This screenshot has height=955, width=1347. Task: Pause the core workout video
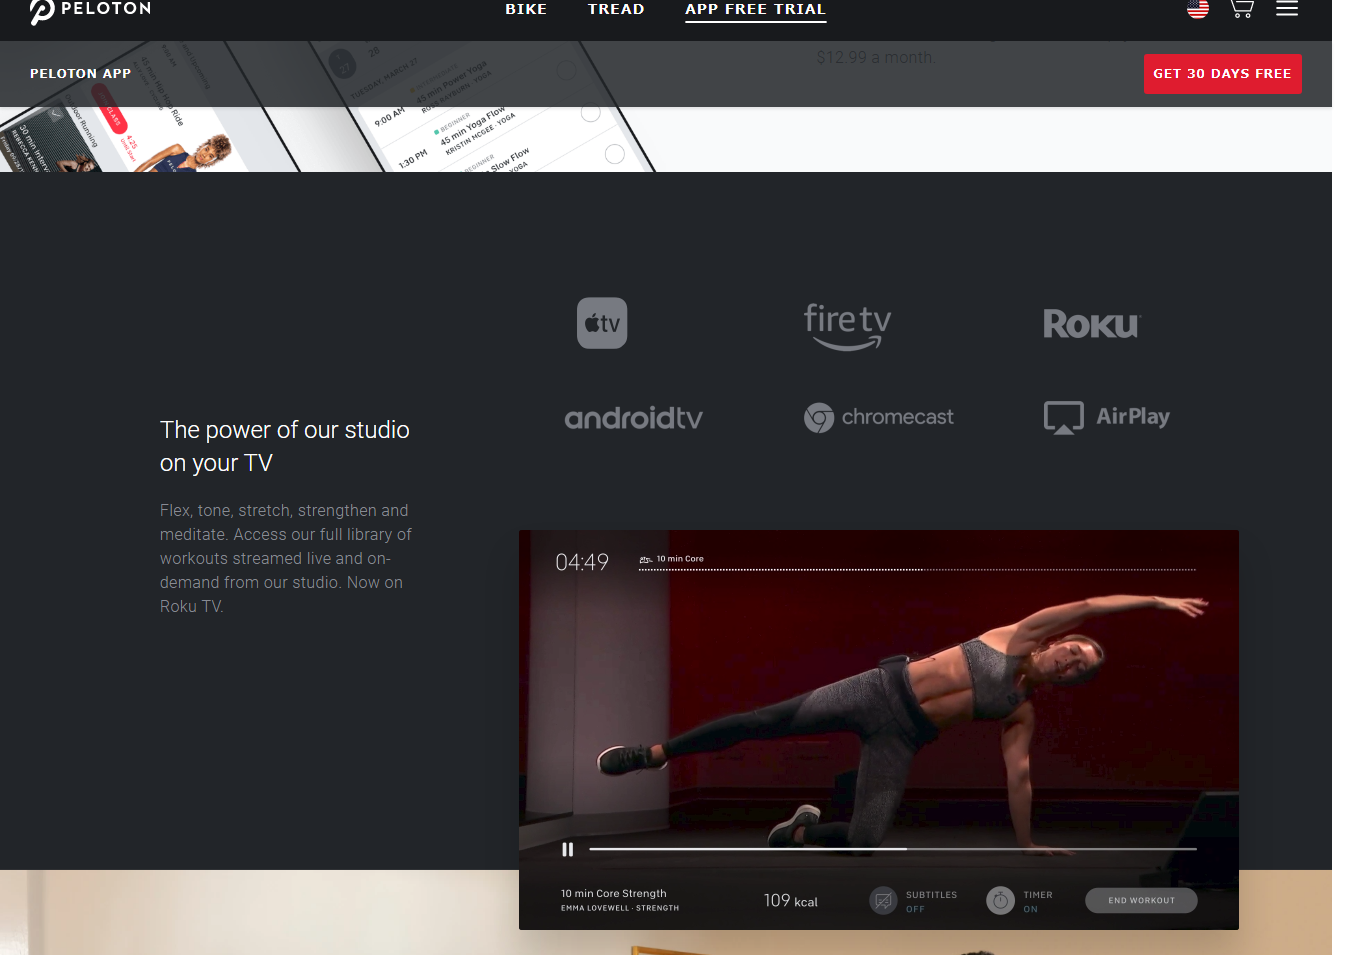click(568, 849)
